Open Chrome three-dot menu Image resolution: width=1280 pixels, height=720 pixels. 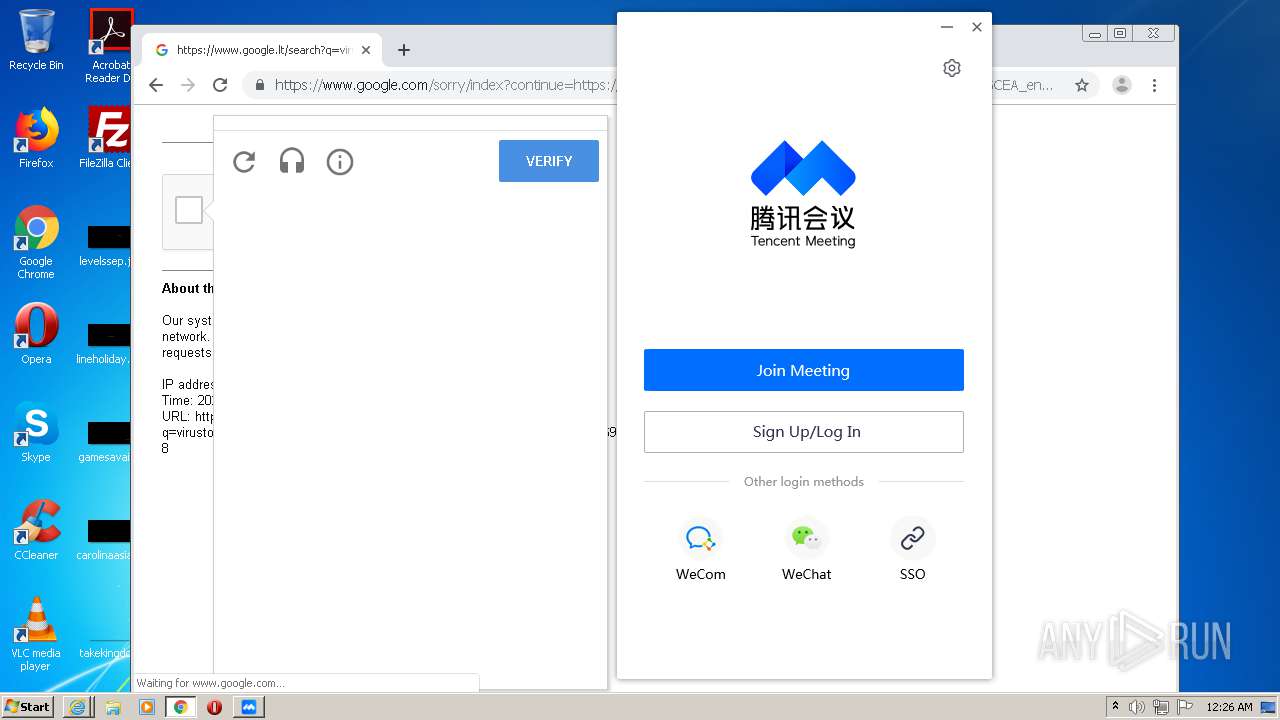(x=1154, y=85)
